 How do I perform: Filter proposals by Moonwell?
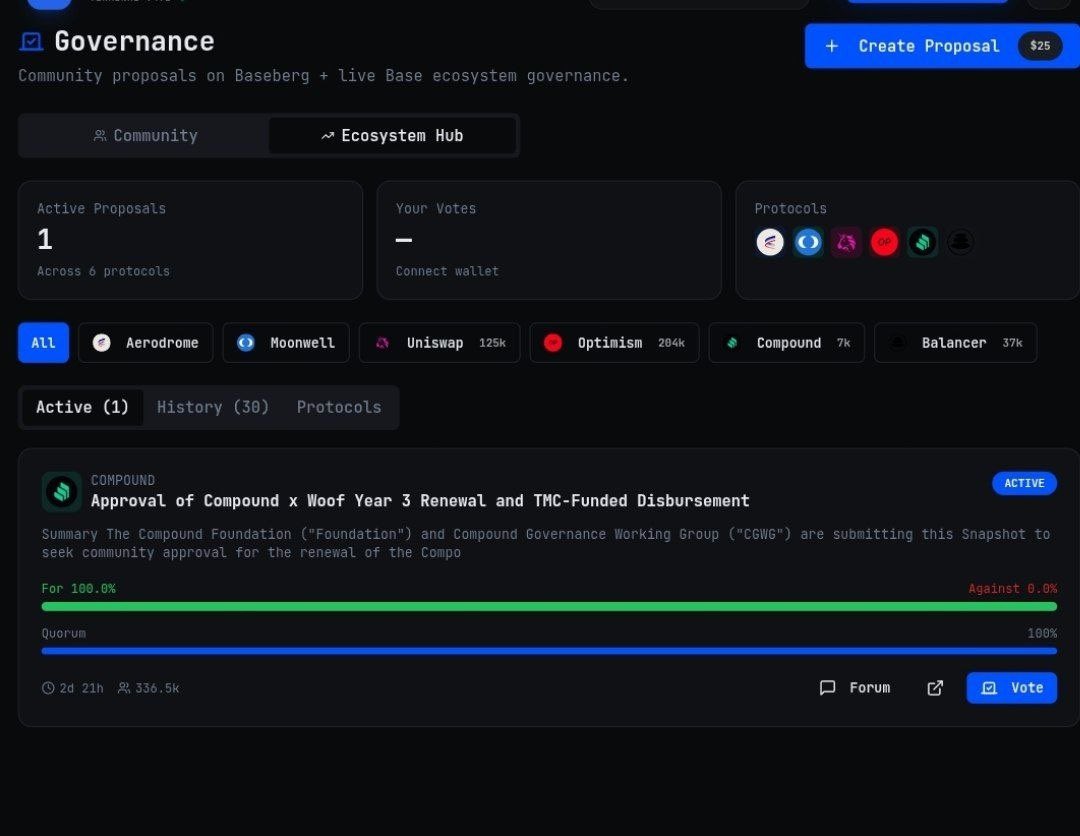tap(286, 343)
